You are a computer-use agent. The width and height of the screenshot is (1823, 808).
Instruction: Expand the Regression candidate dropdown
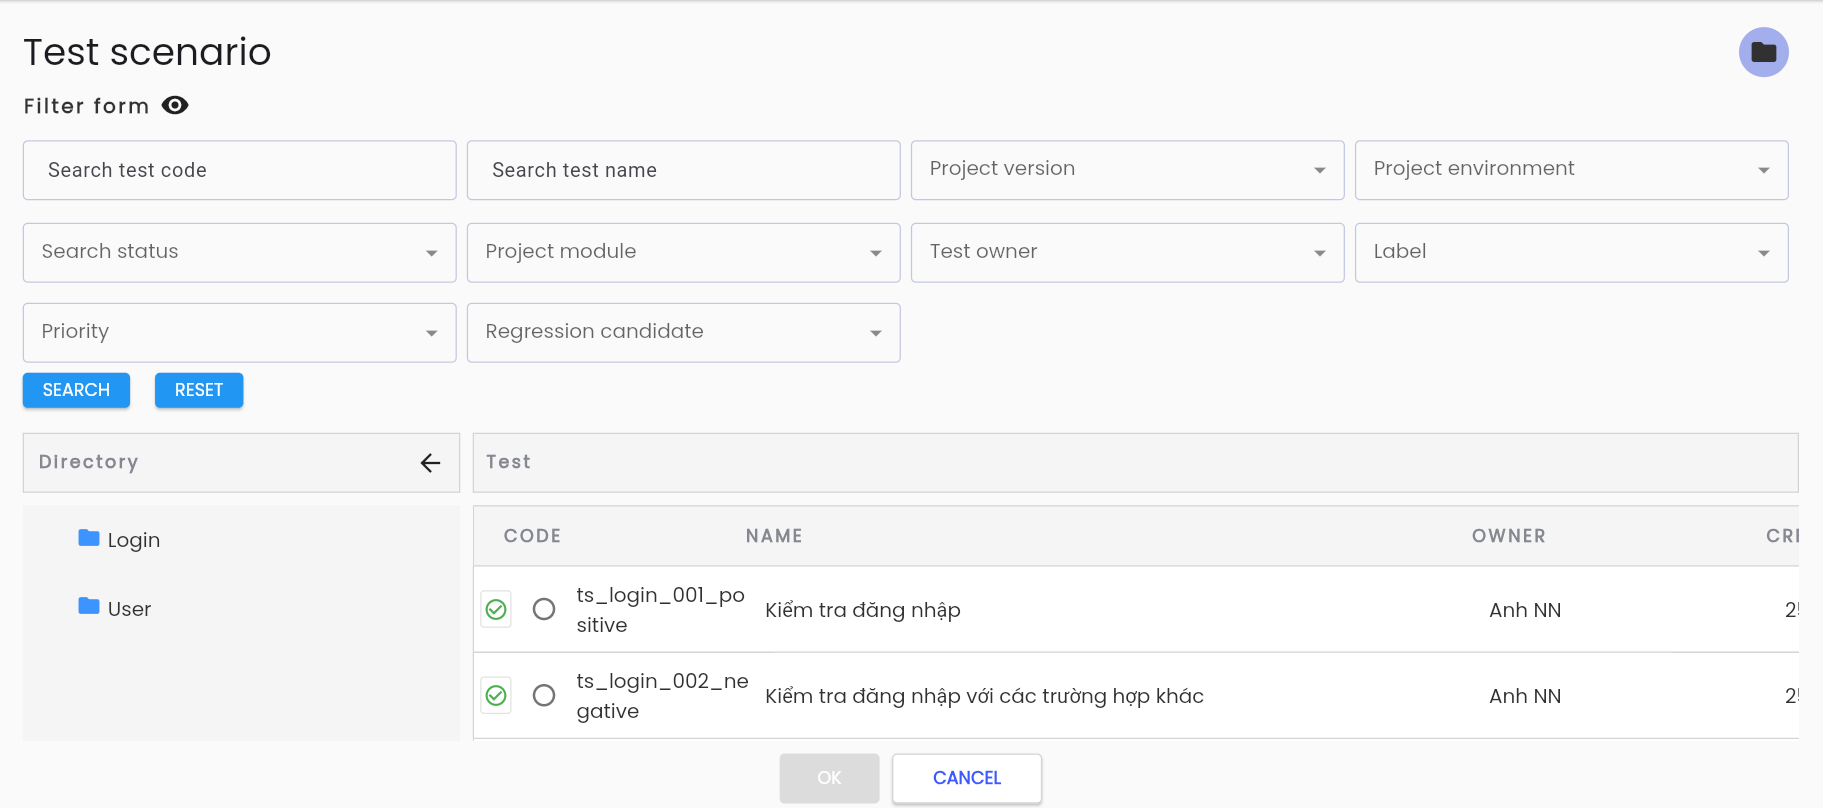pos(683,332)
